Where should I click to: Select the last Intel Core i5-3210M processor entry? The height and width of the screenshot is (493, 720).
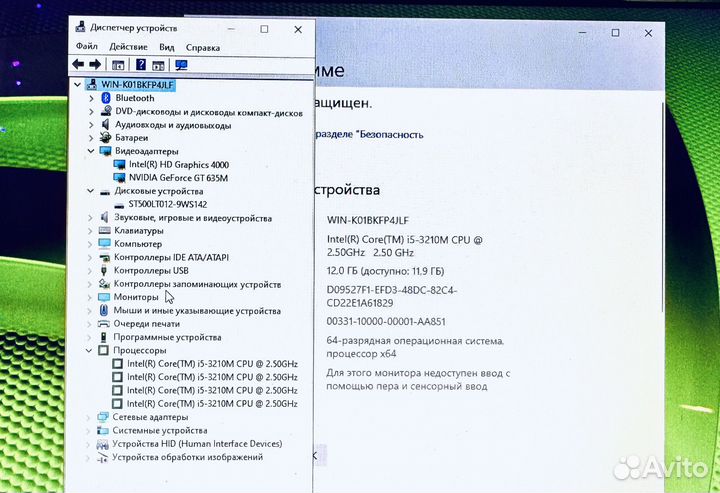point(212,404)
